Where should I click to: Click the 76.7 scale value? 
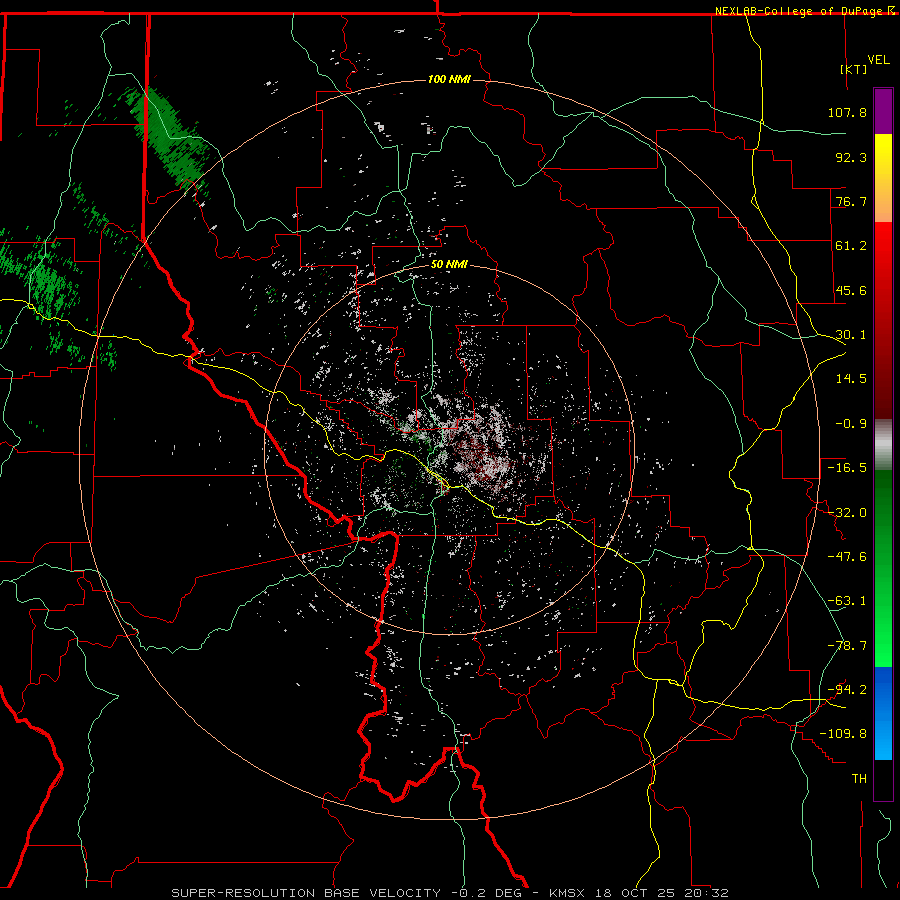(851, 201)
